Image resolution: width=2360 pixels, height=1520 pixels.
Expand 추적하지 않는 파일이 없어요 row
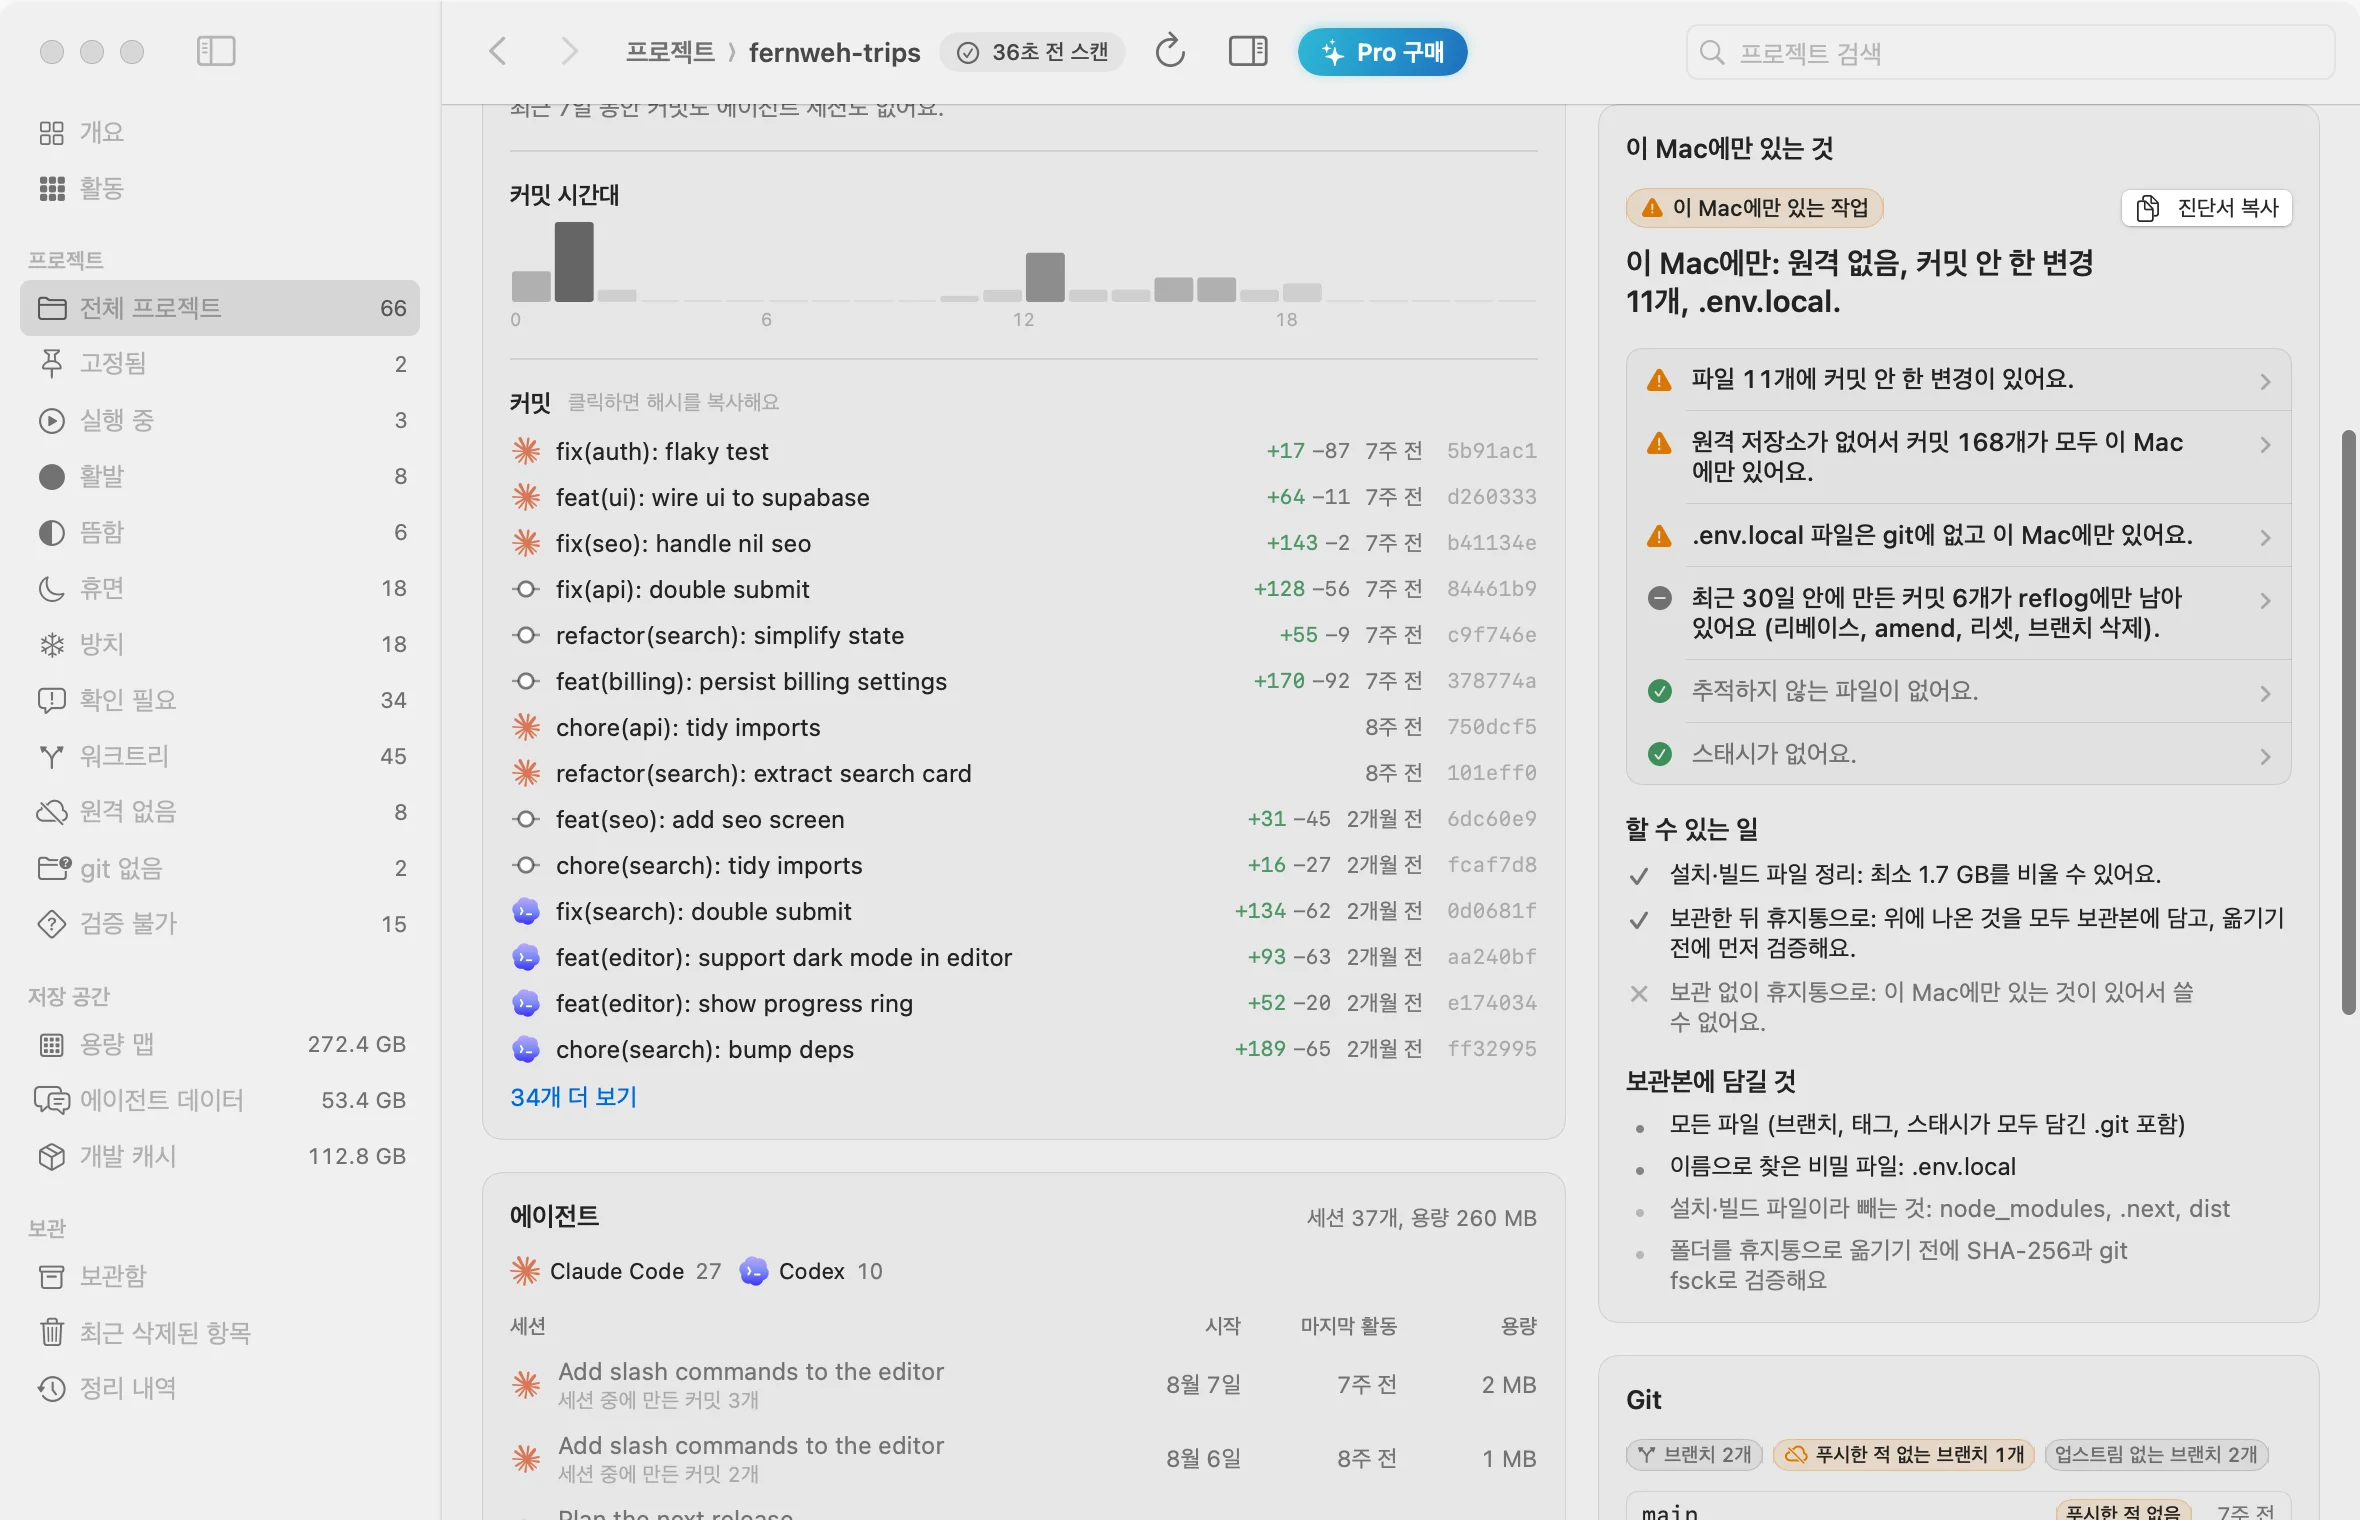1959,692
